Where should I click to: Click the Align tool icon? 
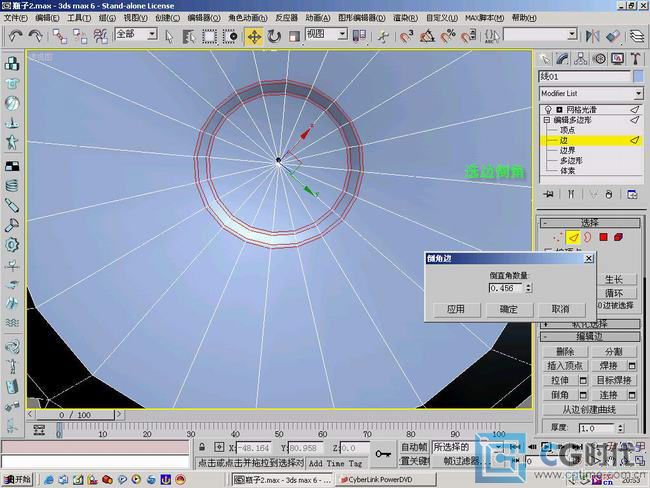(613, 36)
